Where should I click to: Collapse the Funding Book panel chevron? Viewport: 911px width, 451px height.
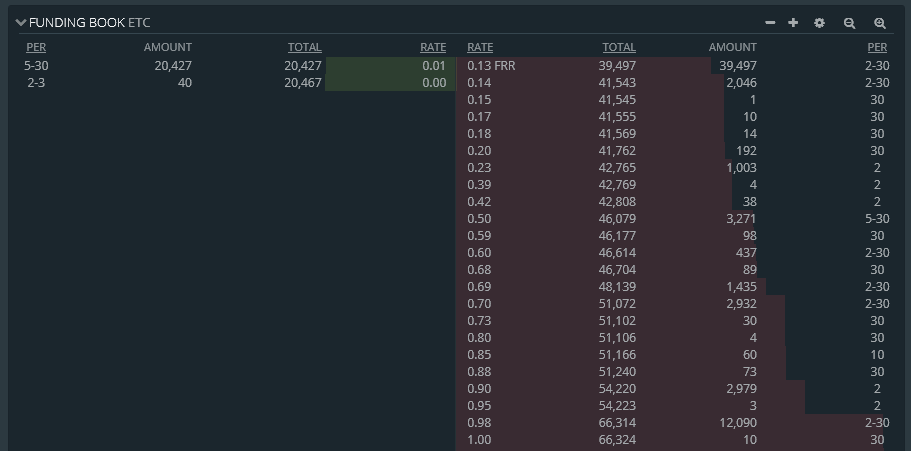pyautogui.click(x=21, y=23)
